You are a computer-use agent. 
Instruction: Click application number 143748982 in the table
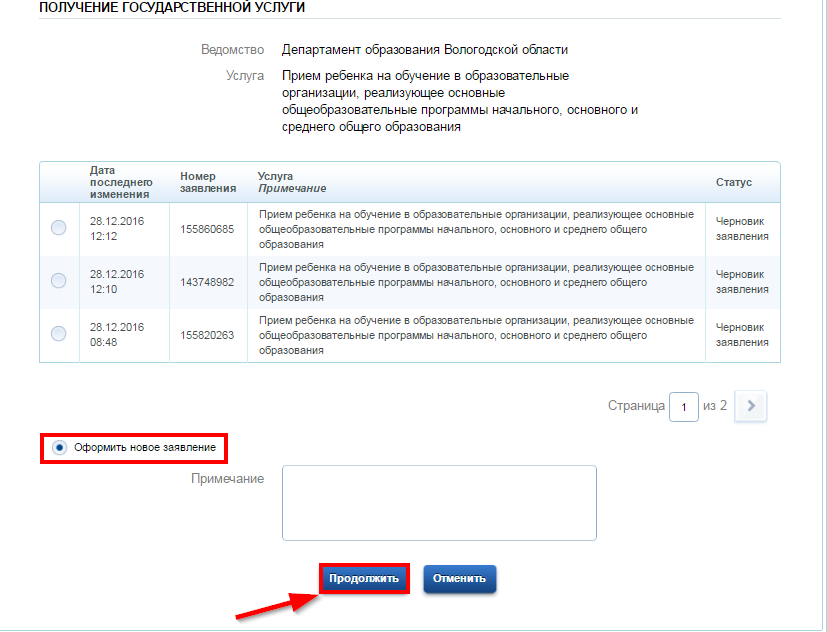[x=207, y=282]
